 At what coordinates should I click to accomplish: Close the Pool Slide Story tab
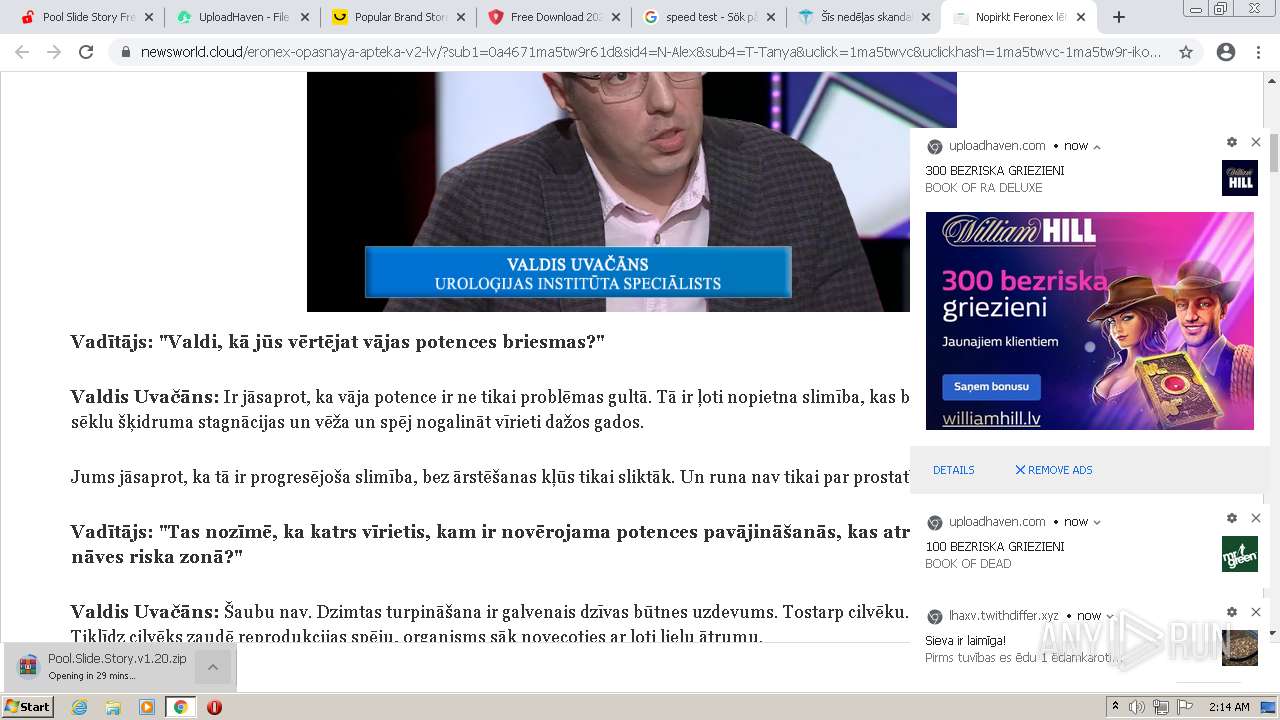(149, 17)
